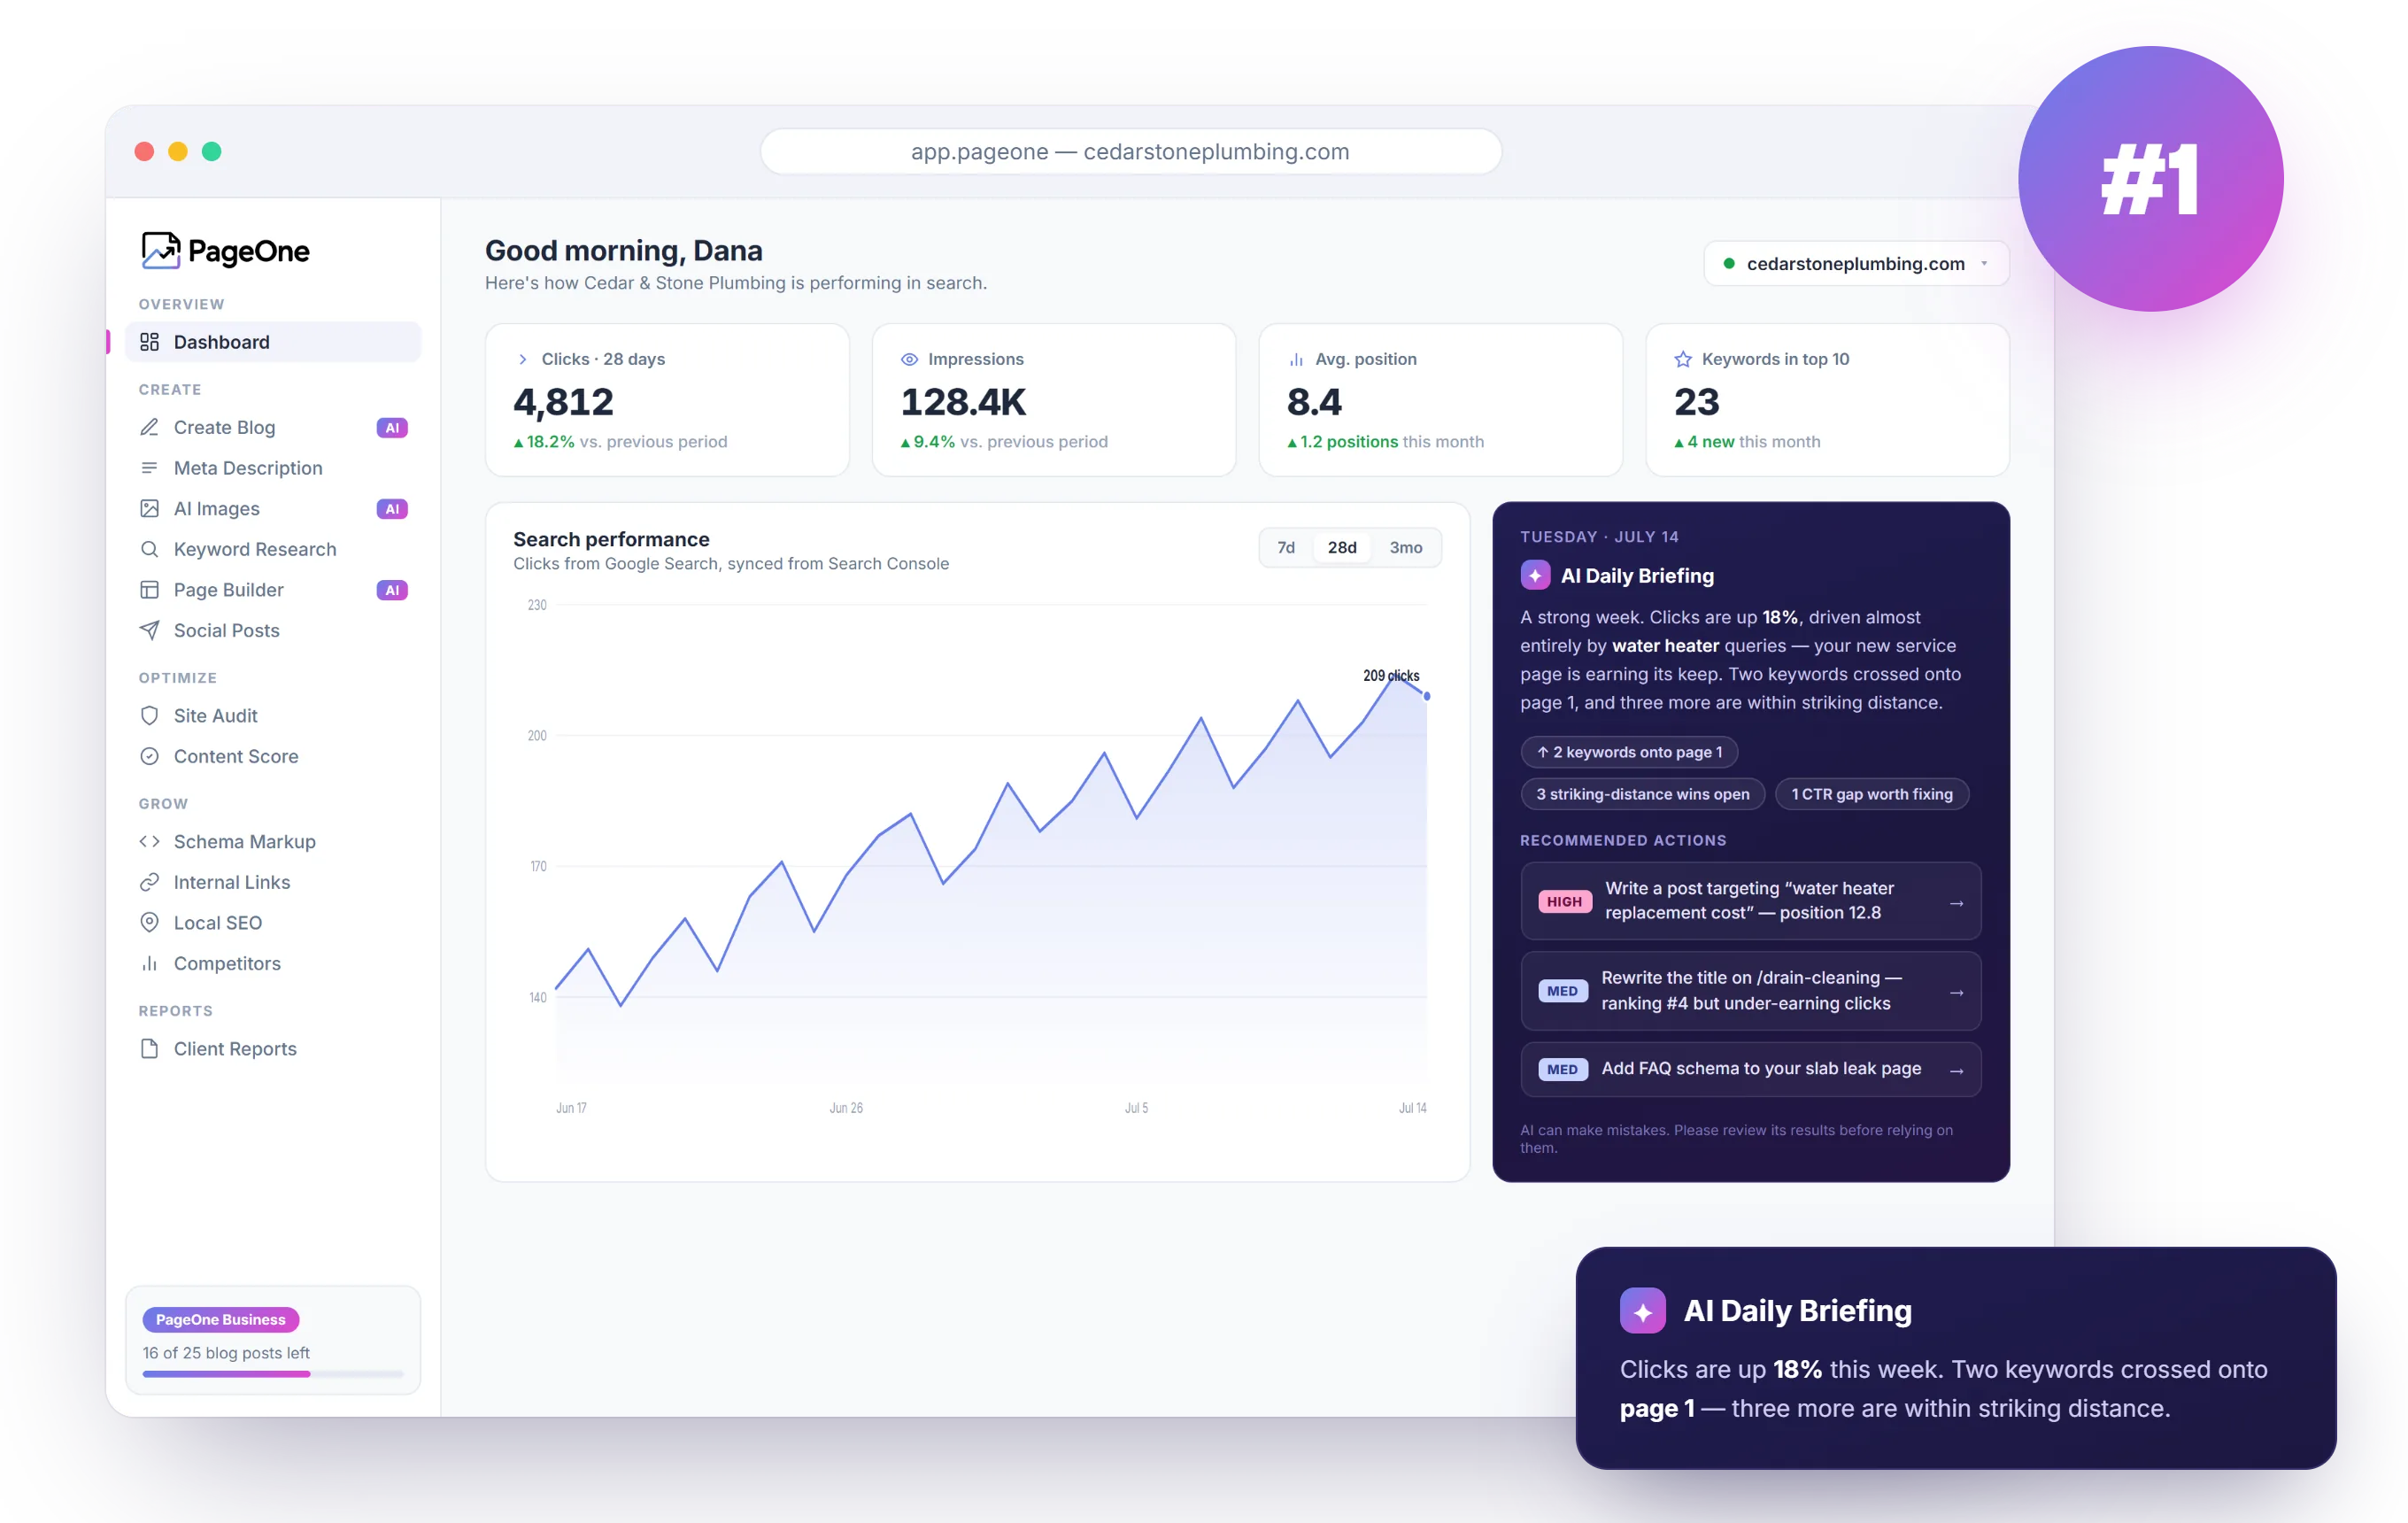Click the sparkle icon in dashboard AI Daily Briefing
Image resolution: width=2408 pixels, height=1523 pixels.
(1535, 575)
